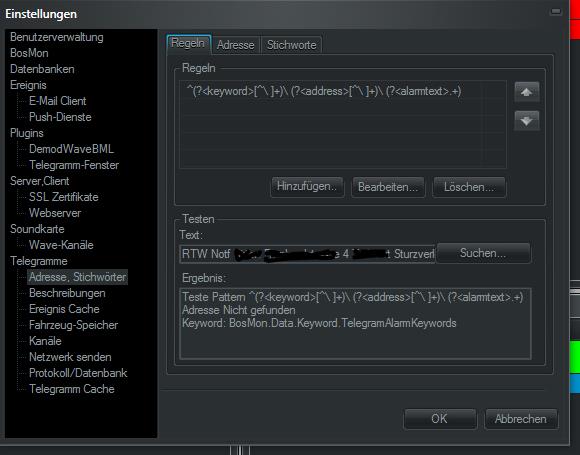The image size is (580, 455).
Task: Confirm settings with OK
Action: (440, 419)
